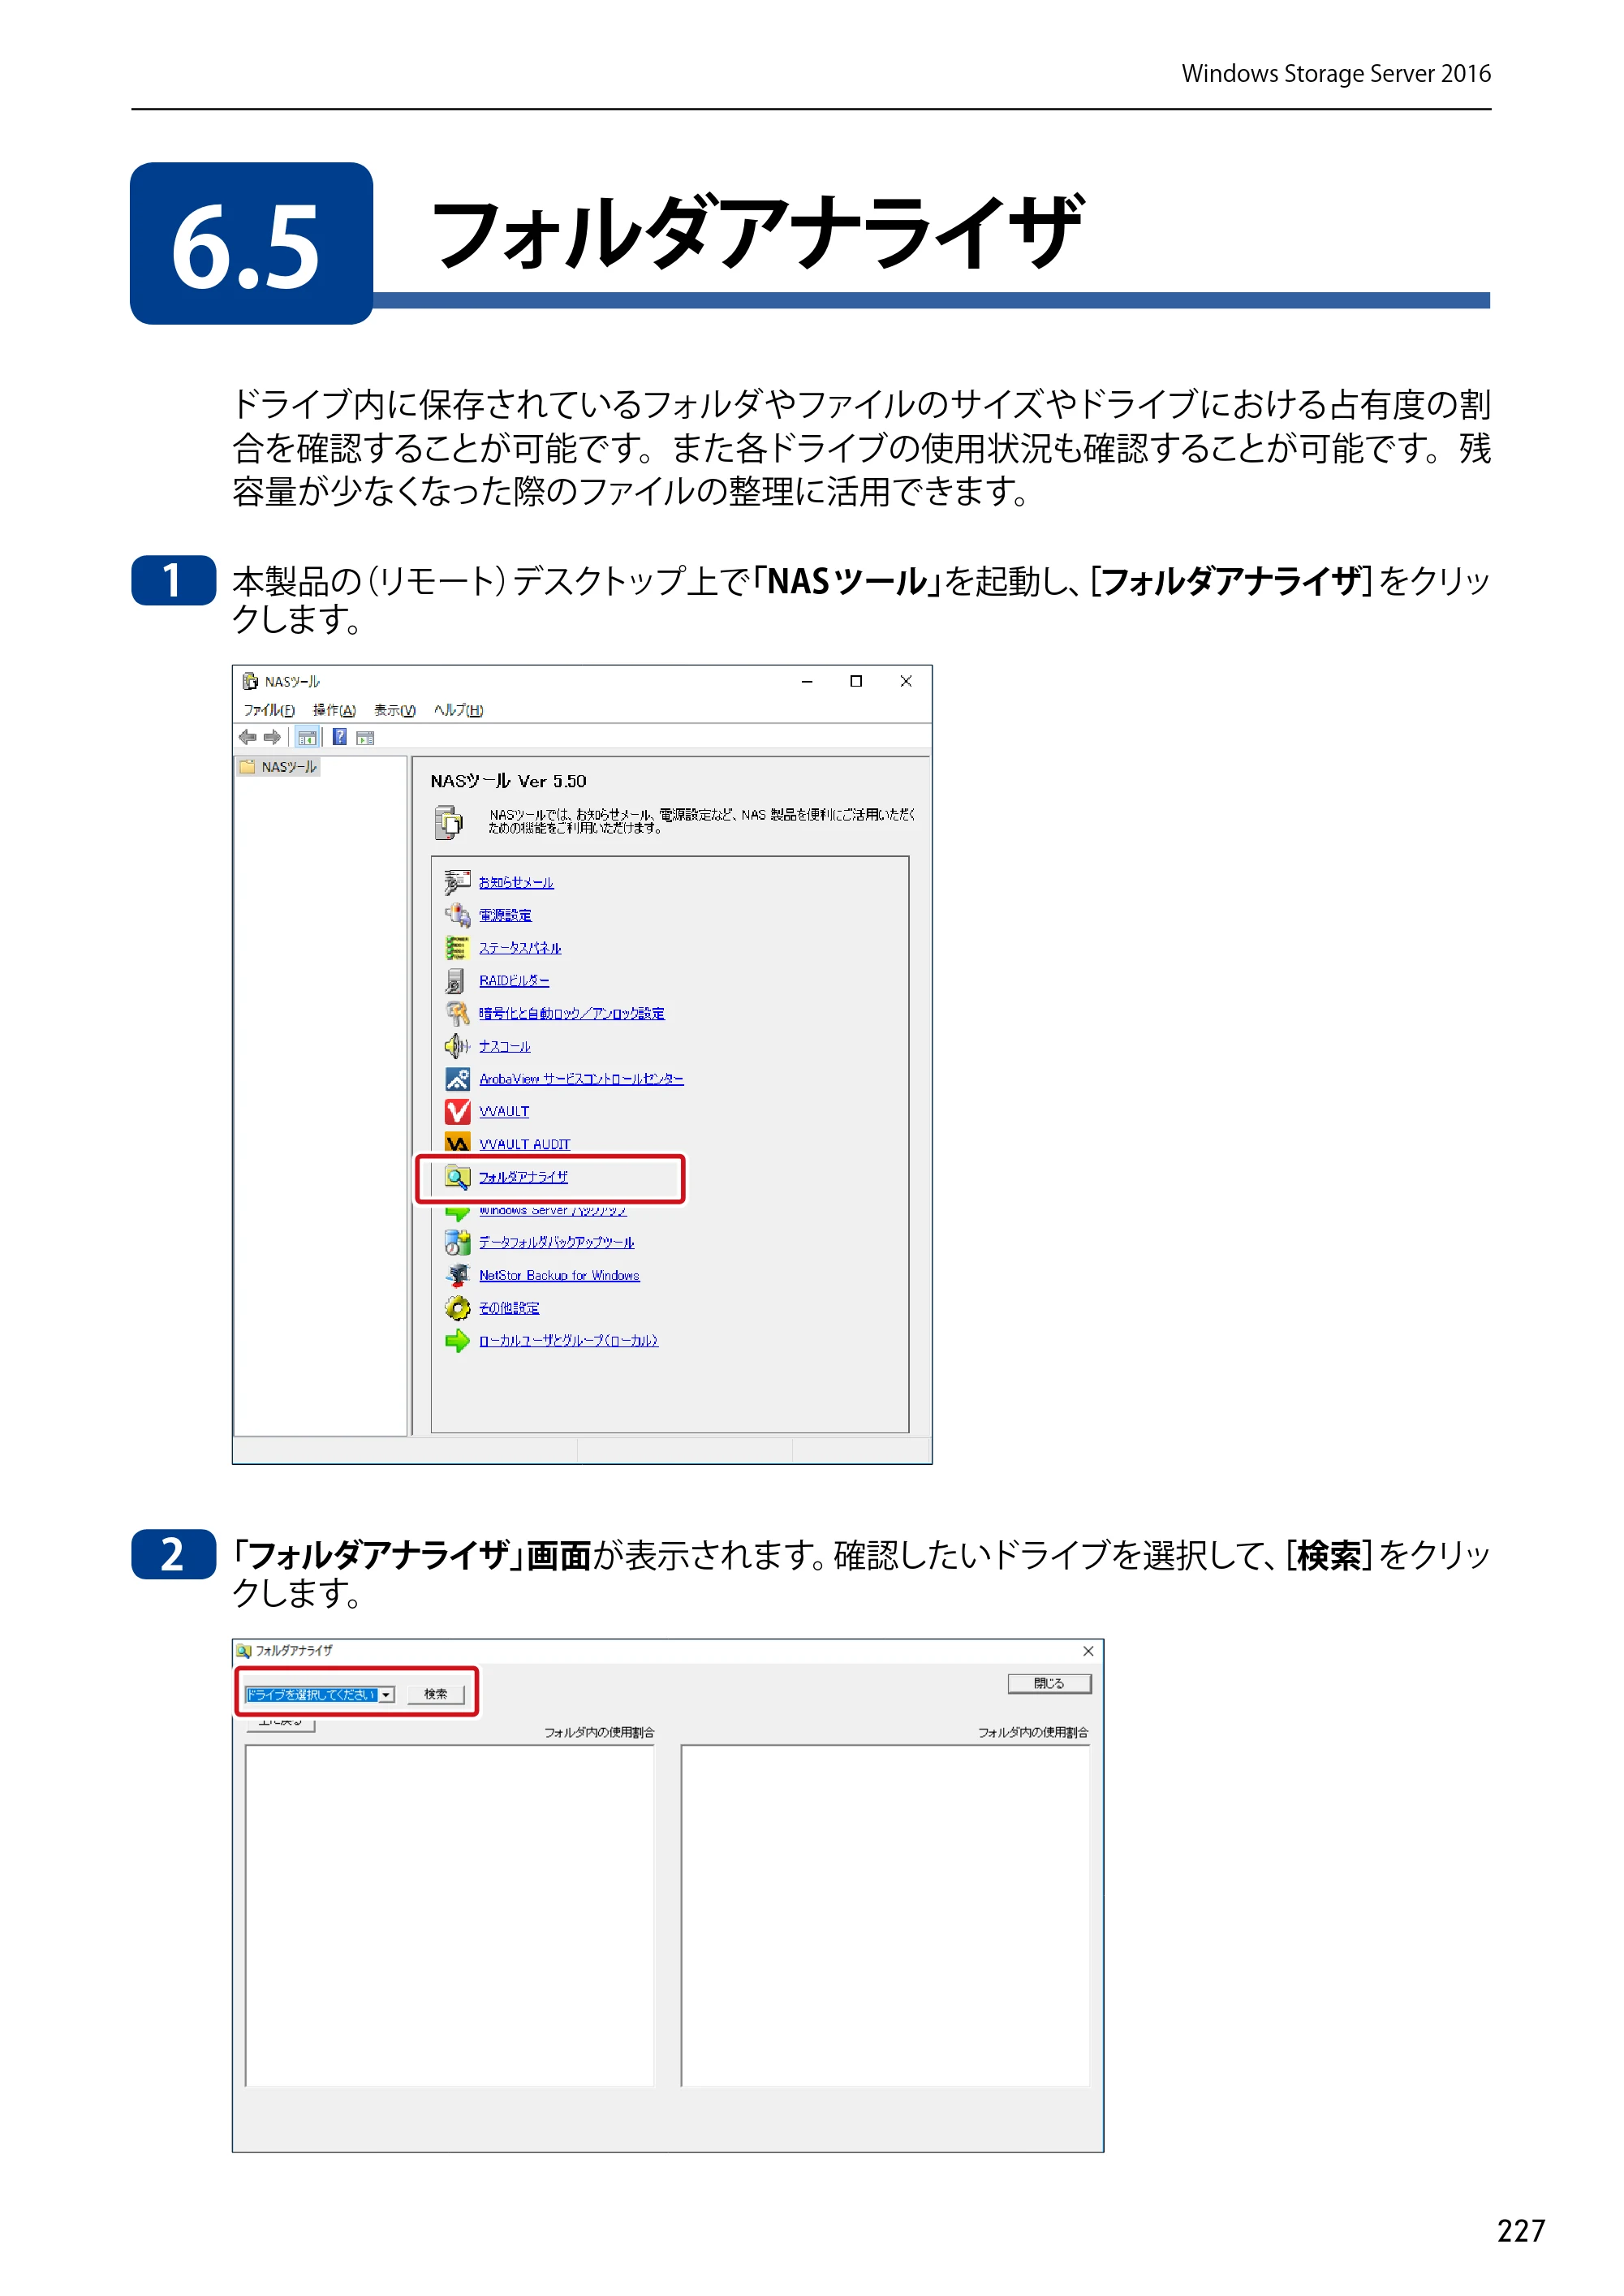Viewport: 1624px width, 2296px height.
Task: Click the encryption key icon
Action: tap(457, 1013)
